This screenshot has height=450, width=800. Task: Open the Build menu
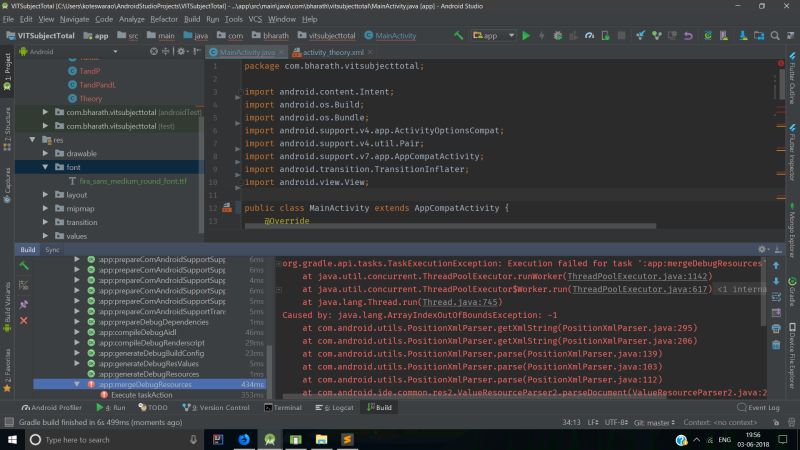[x=192, y=19]
